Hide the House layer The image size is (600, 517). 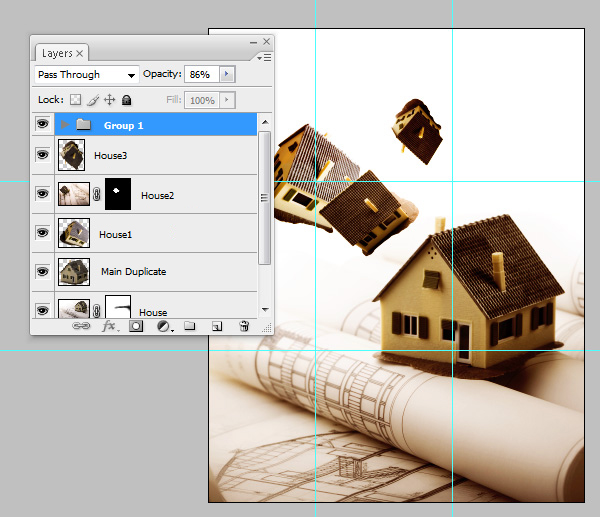tap(42, 310)
